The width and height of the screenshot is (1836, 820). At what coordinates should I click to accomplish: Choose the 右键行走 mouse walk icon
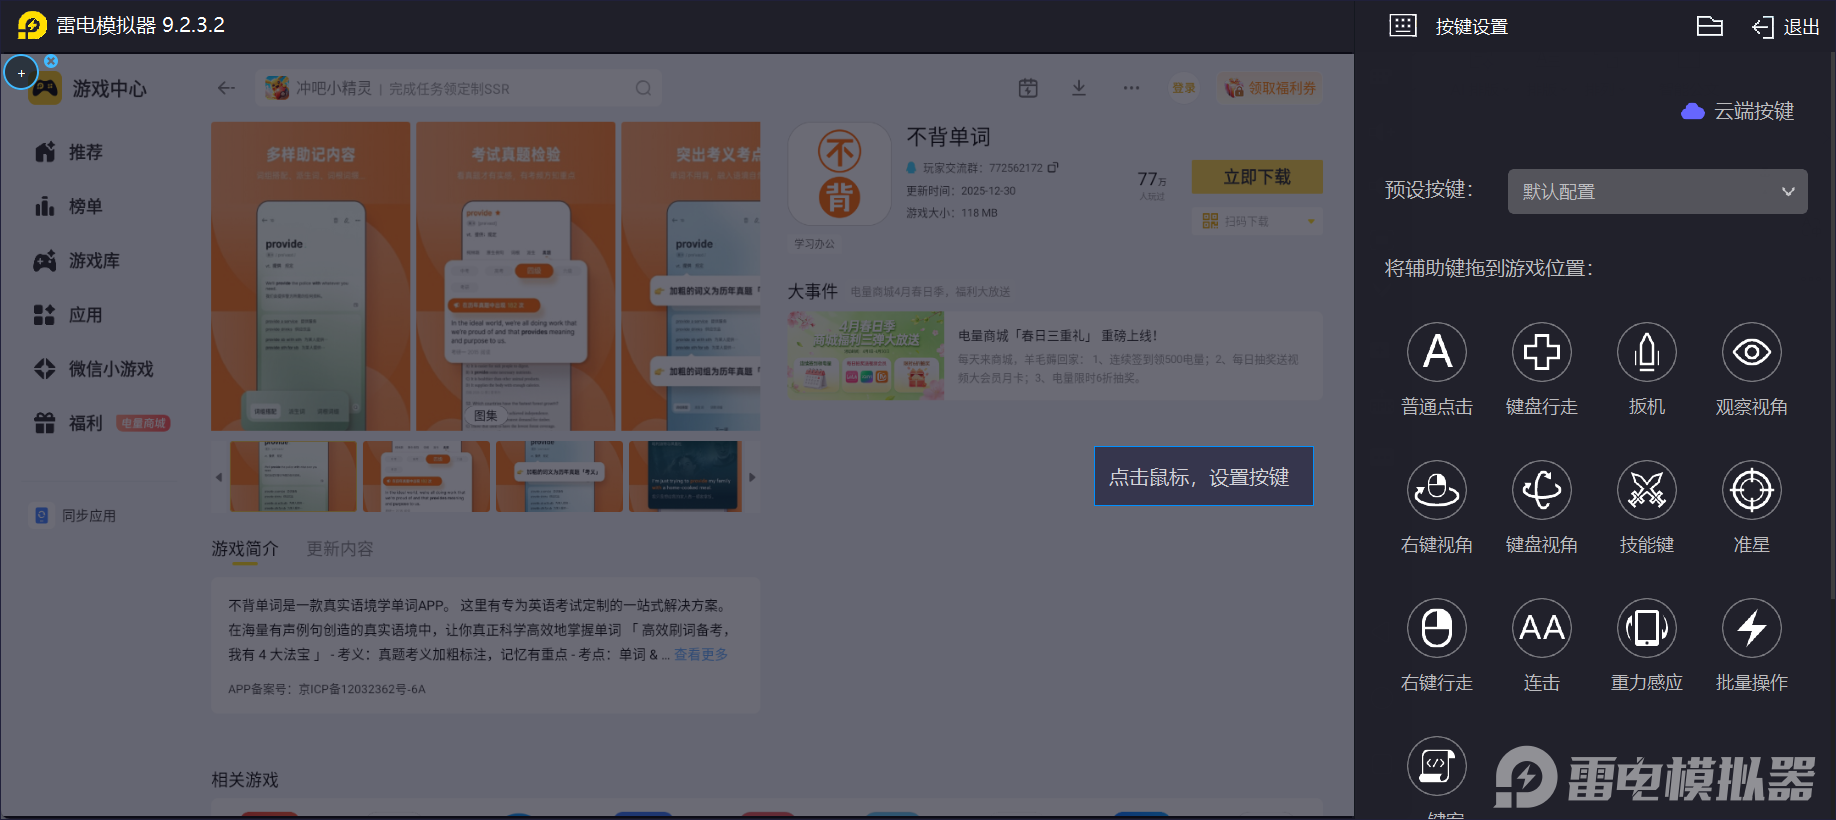1437,628
